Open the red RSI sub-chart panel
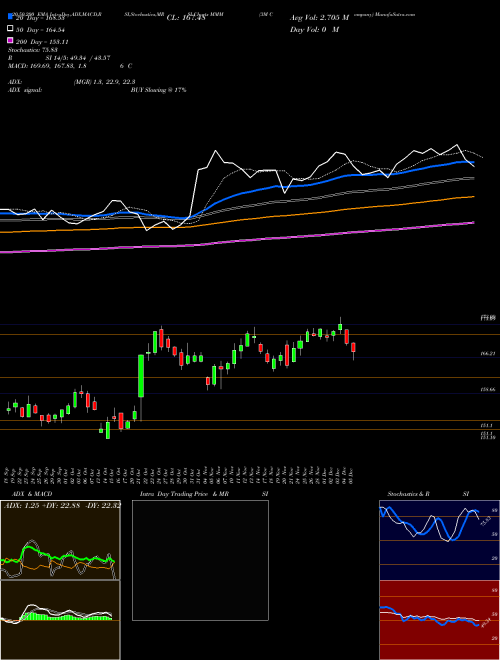Image resolution: width=500 pixels, height=660 pixels. tap(439, 620)
